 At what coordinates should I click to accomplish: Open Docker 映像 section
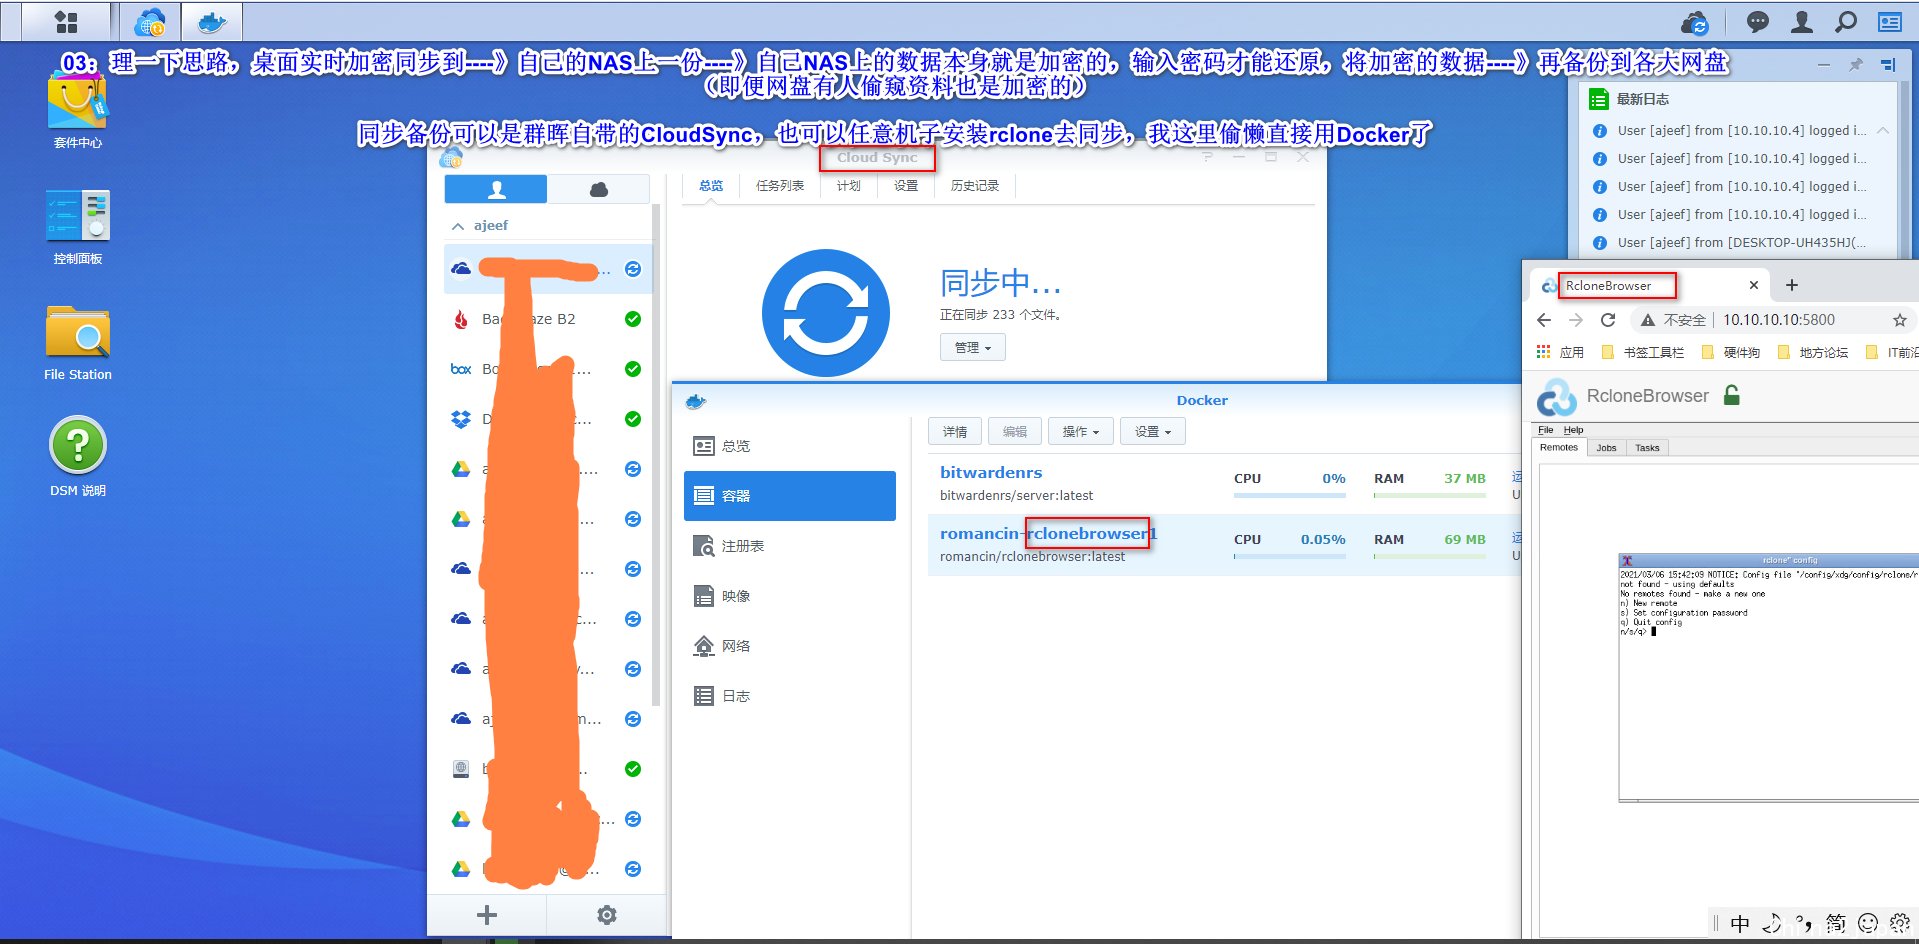point(790,596)
